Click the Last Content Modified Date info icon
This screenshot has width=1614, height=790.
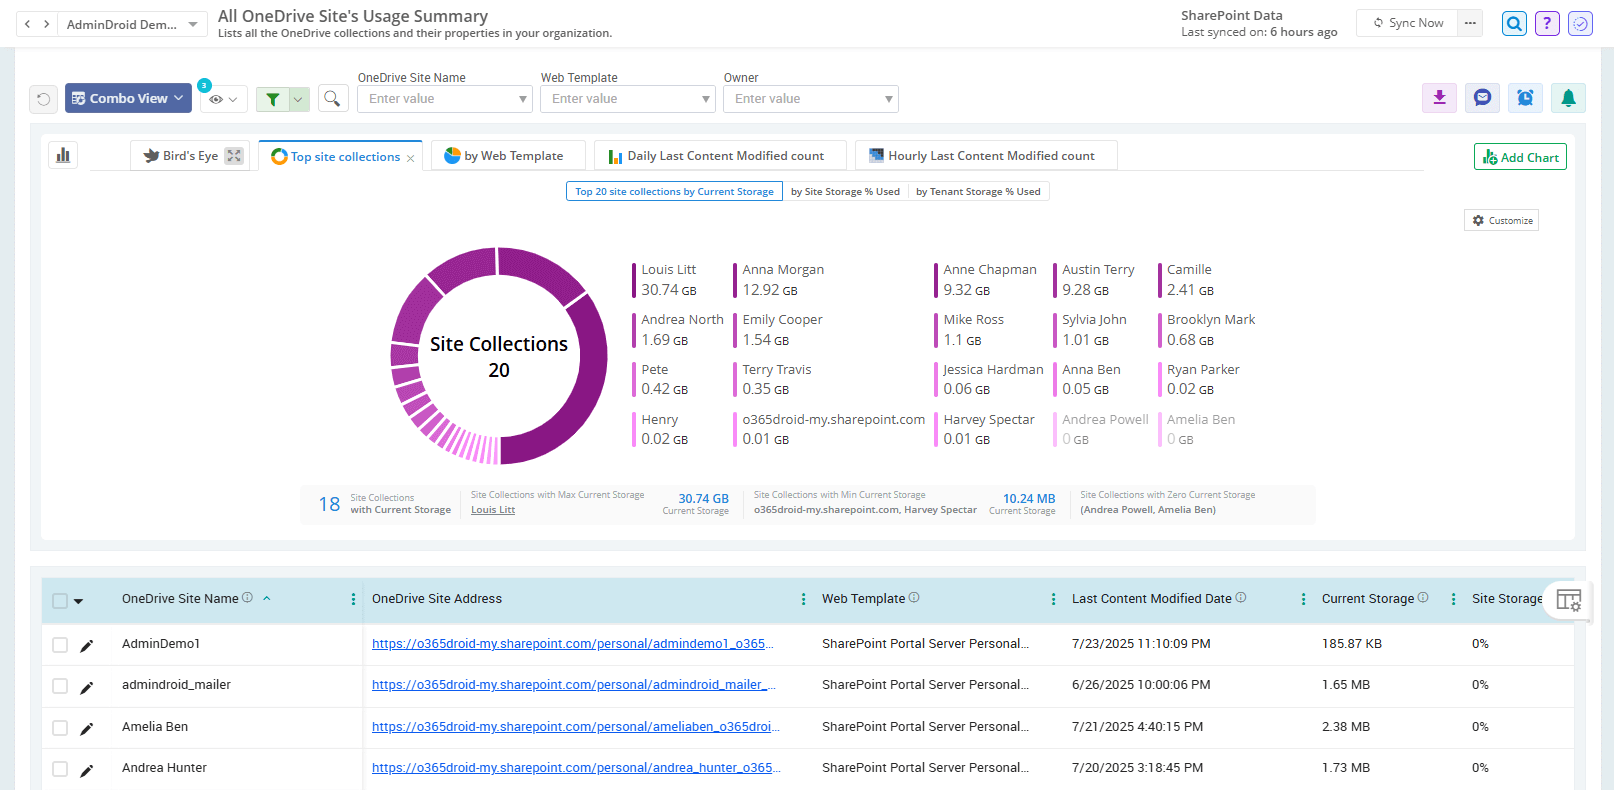(1241, 598)
